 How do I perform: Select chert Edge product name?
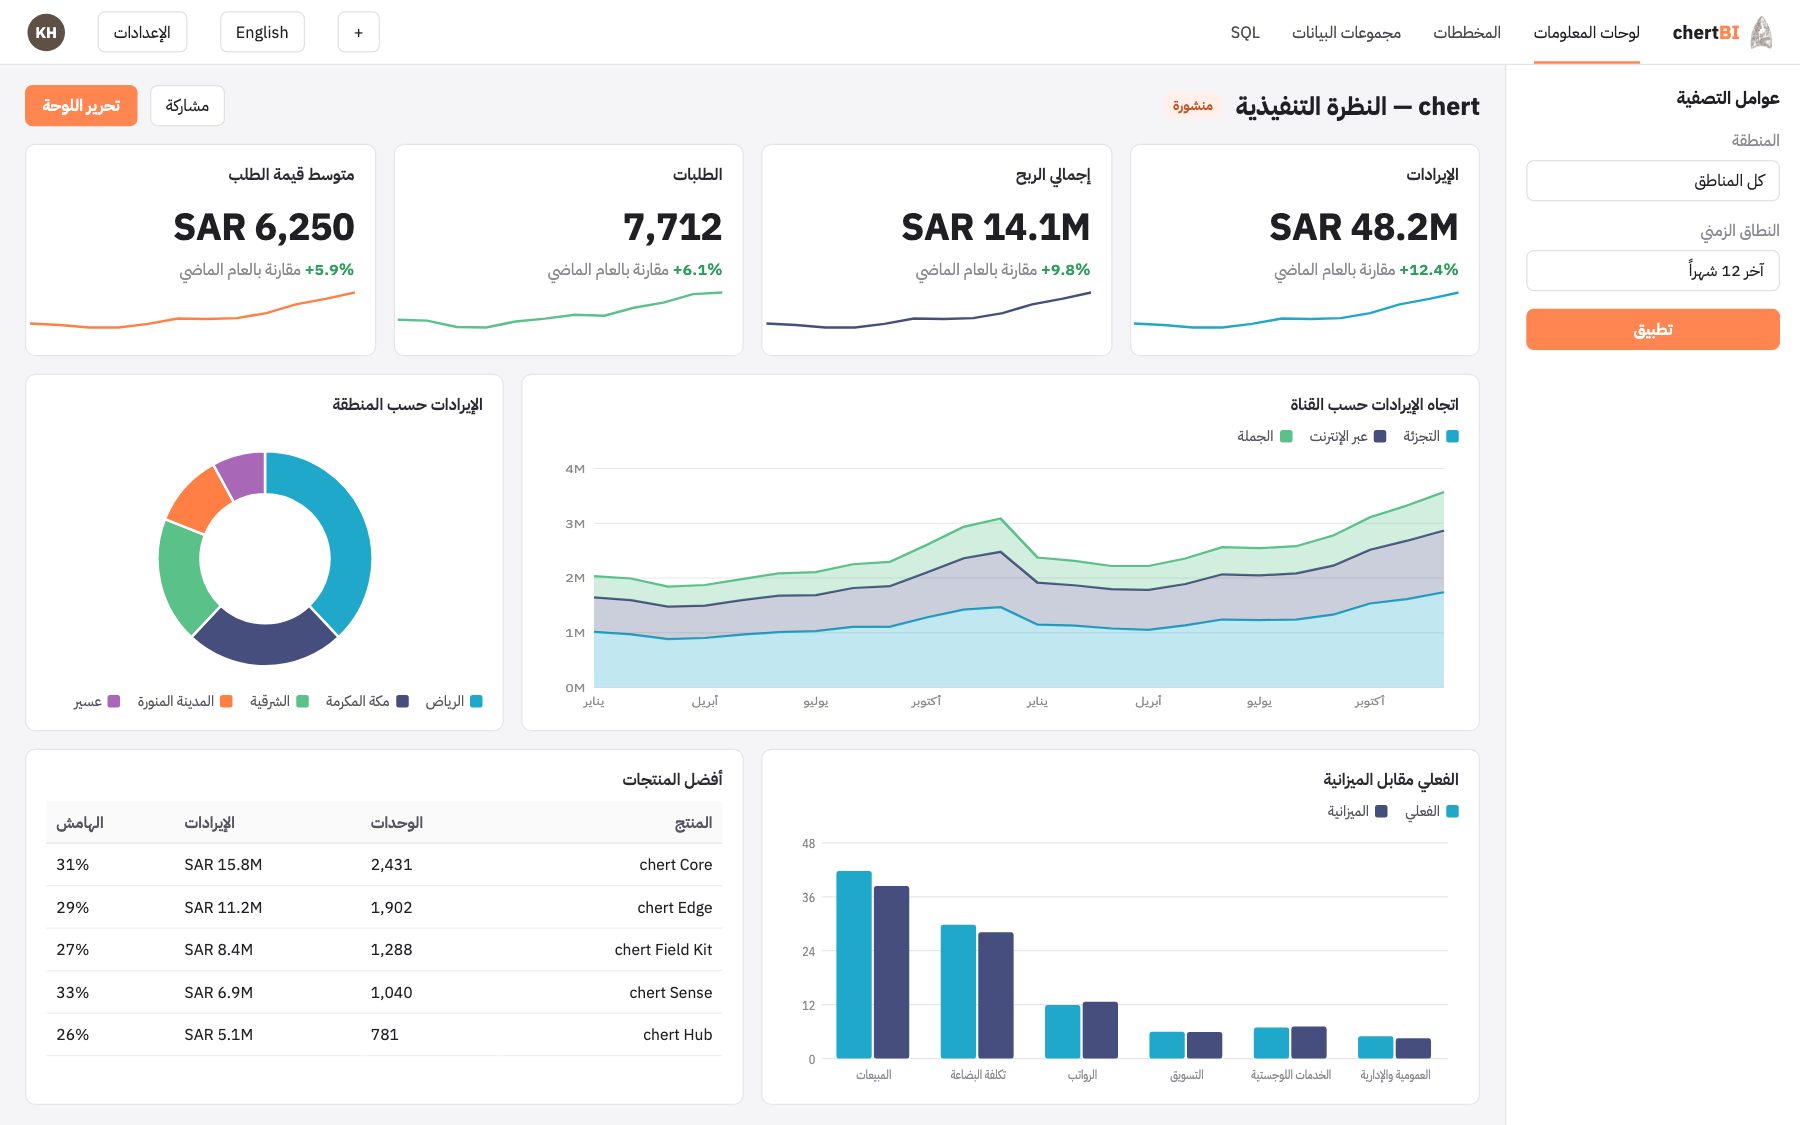click(675, 908)
